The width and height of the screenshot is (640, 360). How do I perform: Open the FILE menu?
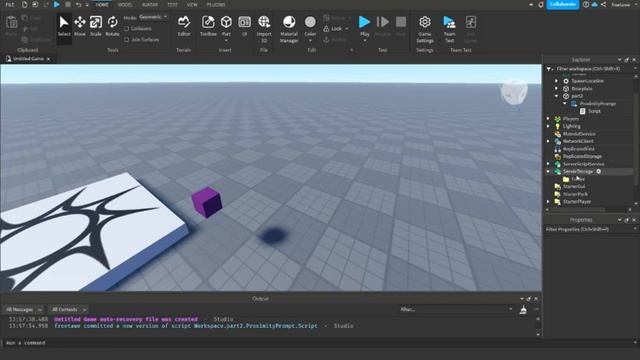click(10, 5)
